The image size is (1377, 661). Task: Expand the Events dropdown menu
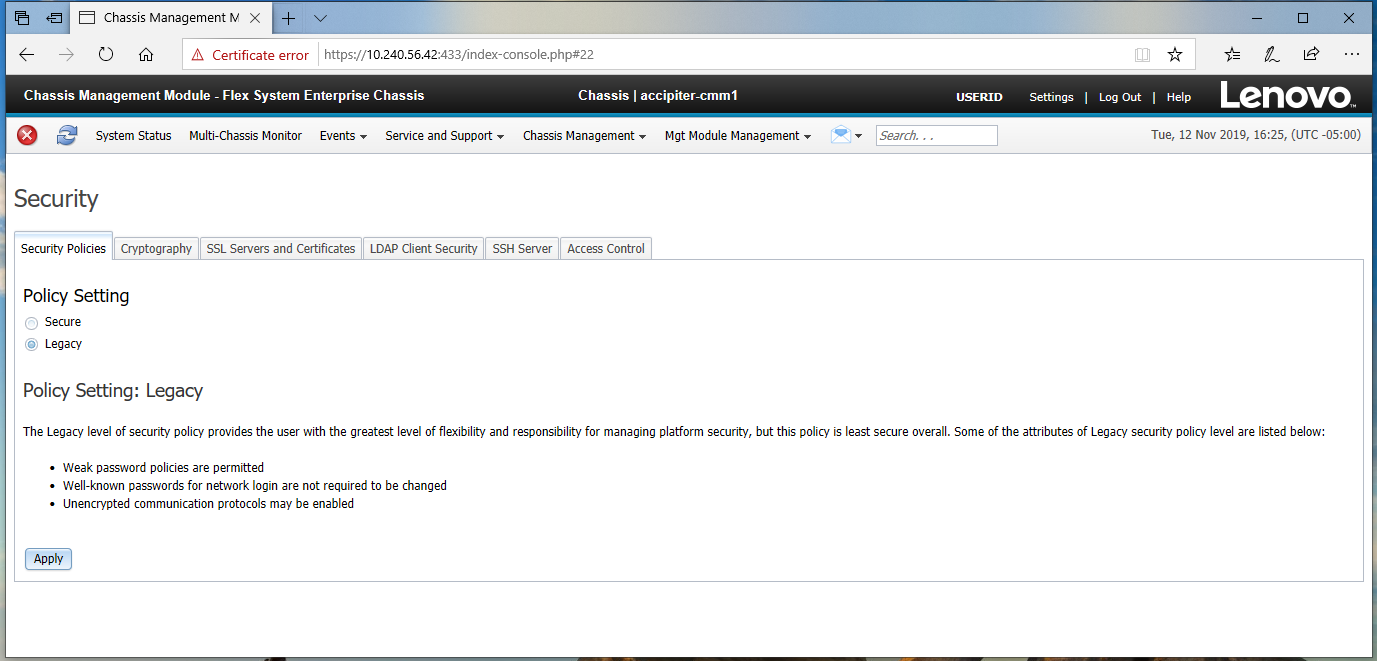pos(343,136)
